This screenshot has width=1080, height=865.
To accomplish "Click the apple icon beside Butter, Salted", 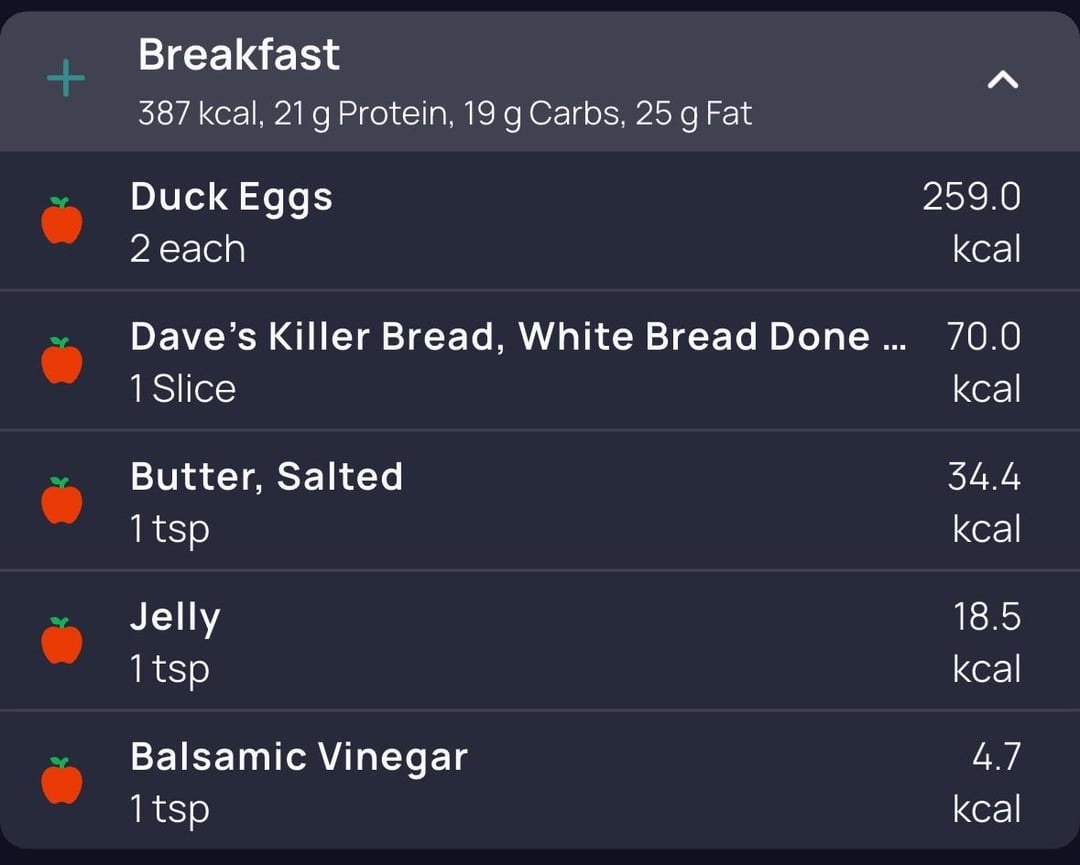I will point(62,501).
